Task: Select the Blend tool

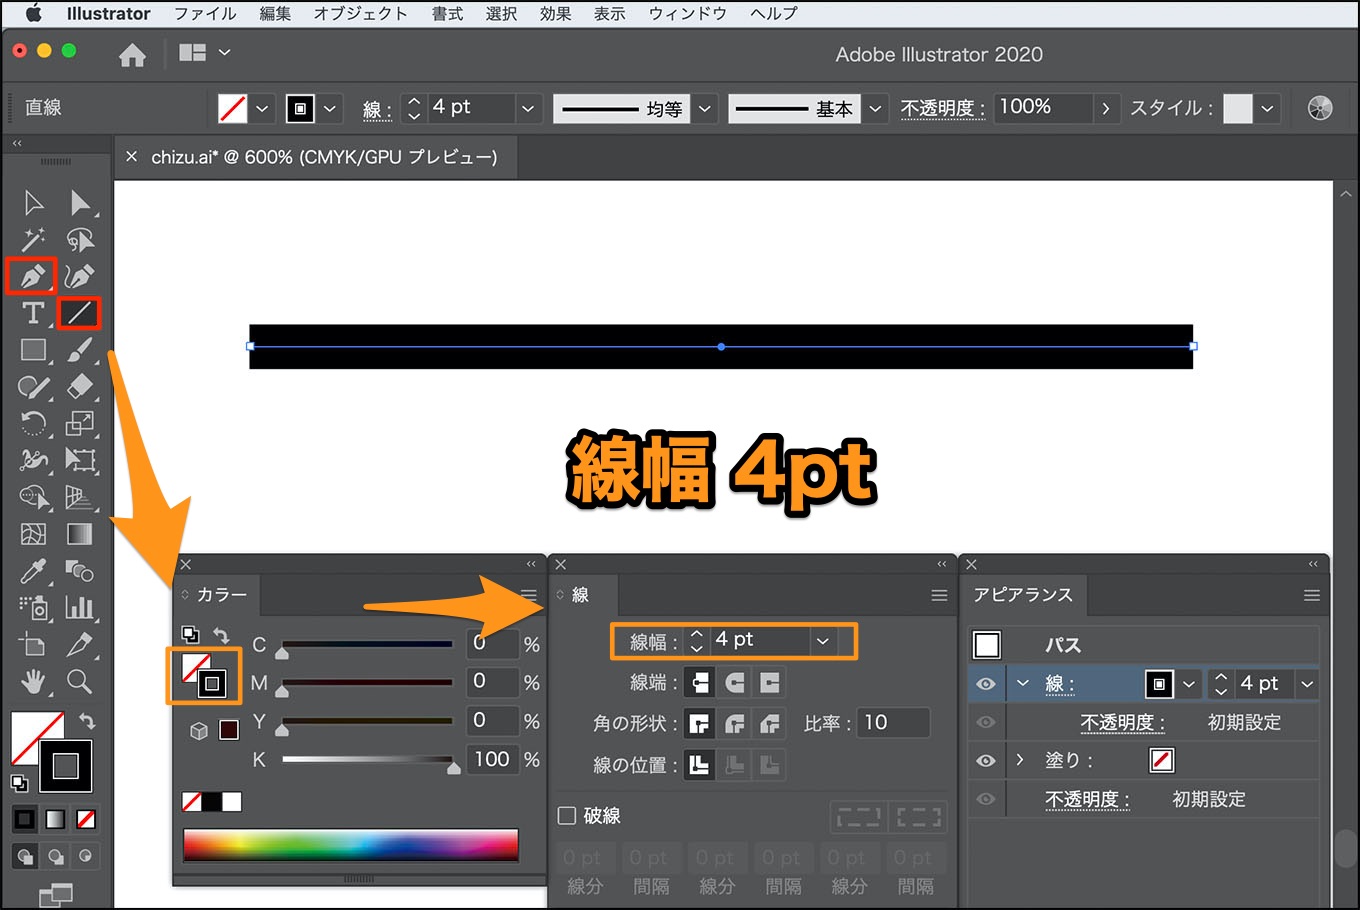Action: pyautogui.click(x=80, y=571)
